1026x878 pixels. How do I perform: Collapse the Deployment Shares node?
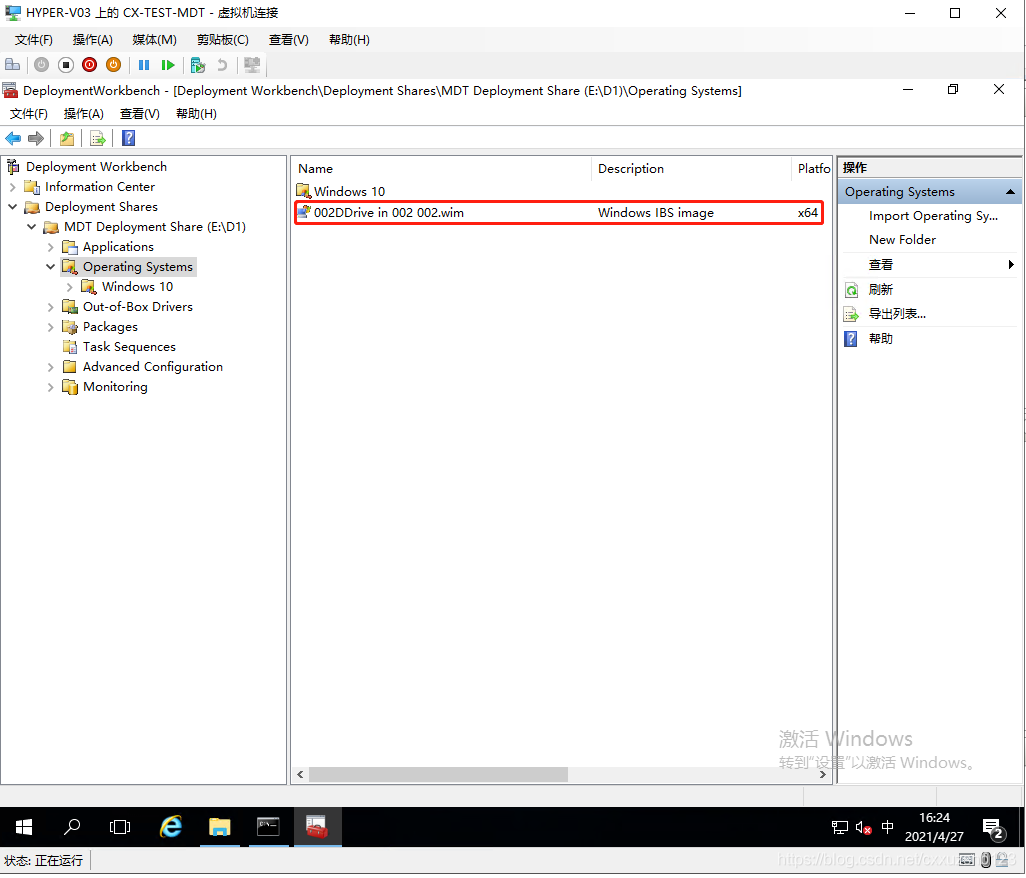click(x=12, y=207)
